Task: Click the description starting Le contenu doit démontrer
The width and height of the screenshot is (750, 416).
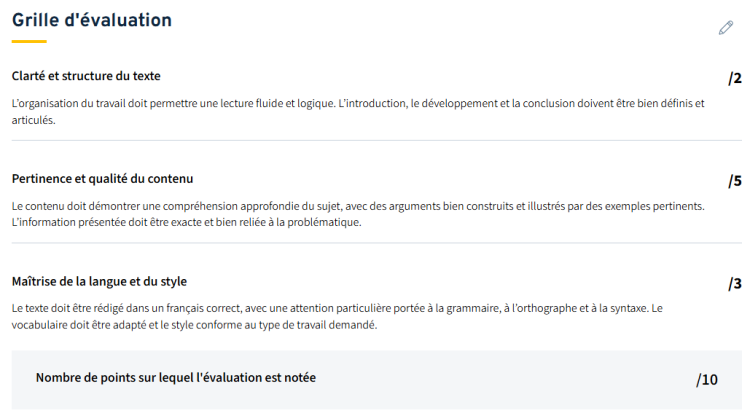Action: point(358,214)
